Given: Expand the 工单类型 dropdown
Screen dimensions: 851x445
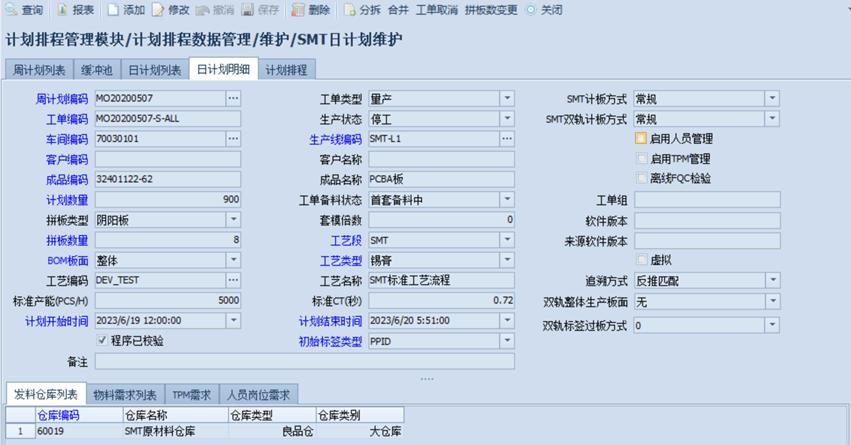Looking at the screenshot, I should click(507, 98).
